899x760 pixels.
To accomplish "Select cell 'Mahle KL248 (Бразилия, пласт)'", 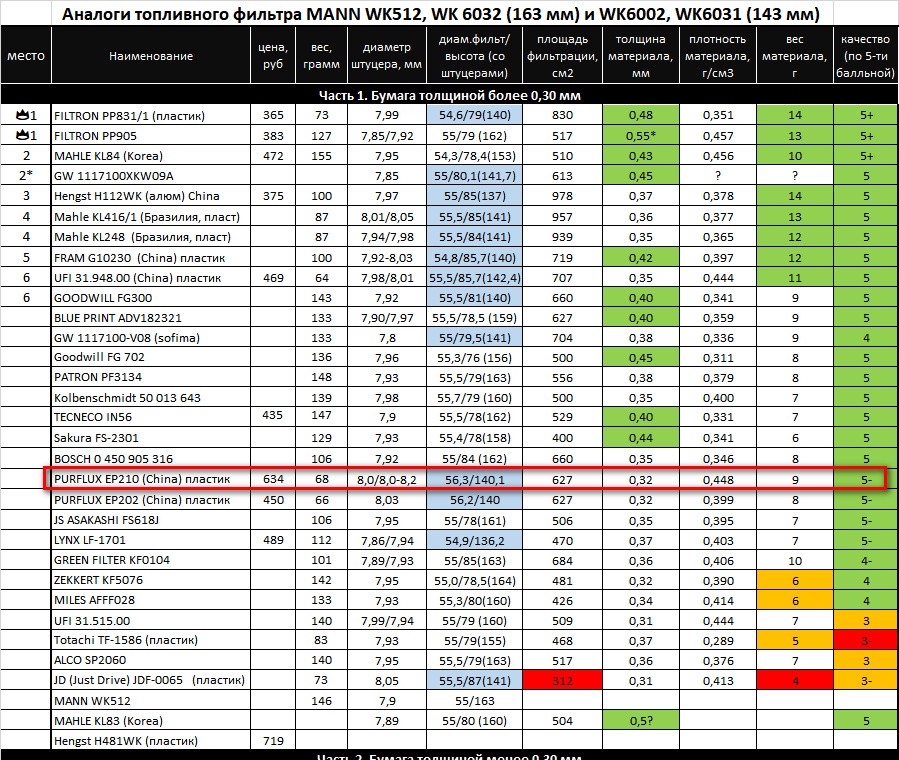I will (151, 237).
